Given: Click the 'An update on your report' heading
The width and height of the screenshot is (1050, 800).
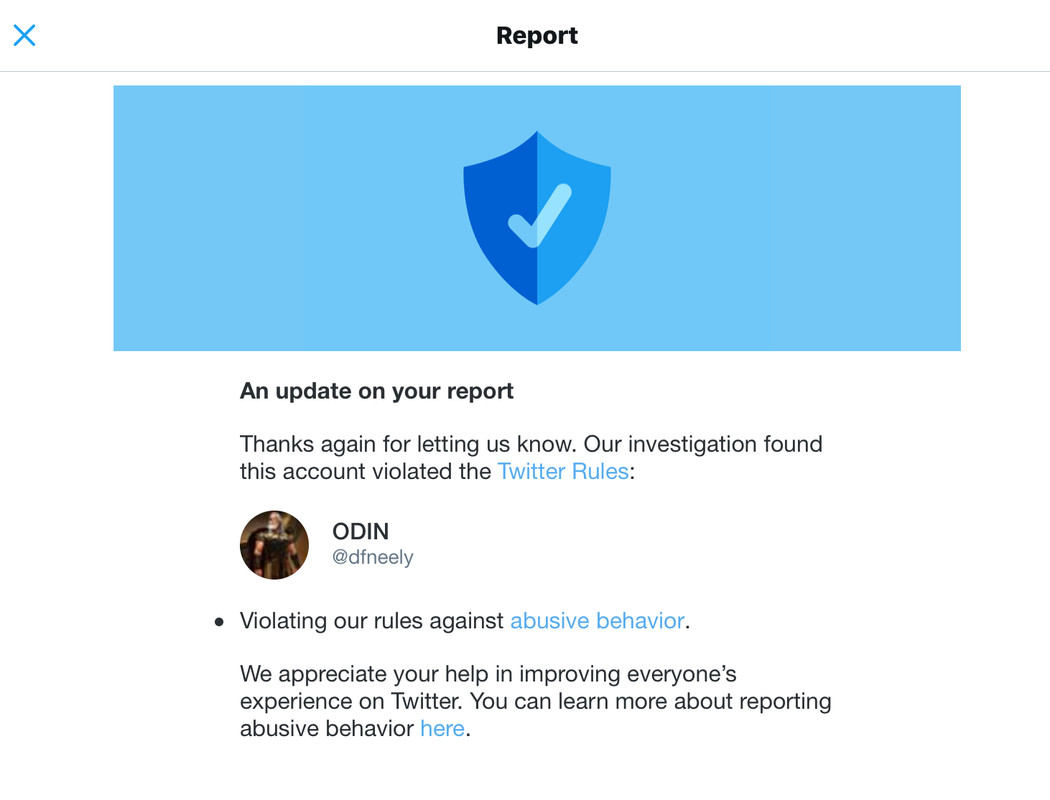Looking at the screenshot, I should [377, 391].
